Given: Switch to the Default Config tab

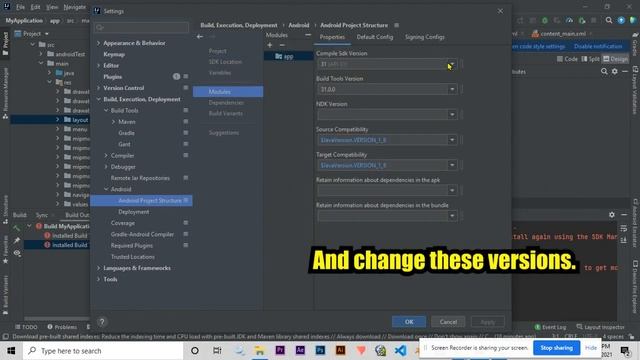Looking at the screenshot, I should pos(375,37).
